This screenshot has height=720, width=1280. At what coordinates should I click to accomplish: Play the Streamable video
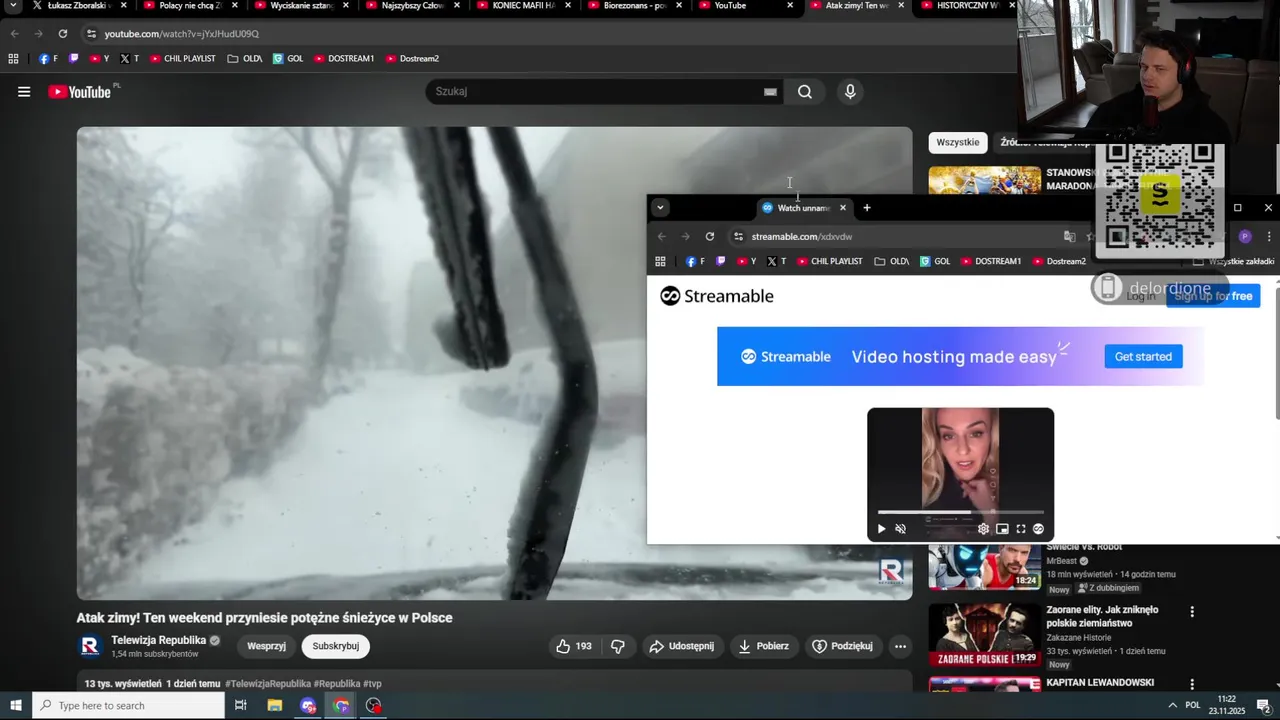pyautogui.click(x=881, y=529)
